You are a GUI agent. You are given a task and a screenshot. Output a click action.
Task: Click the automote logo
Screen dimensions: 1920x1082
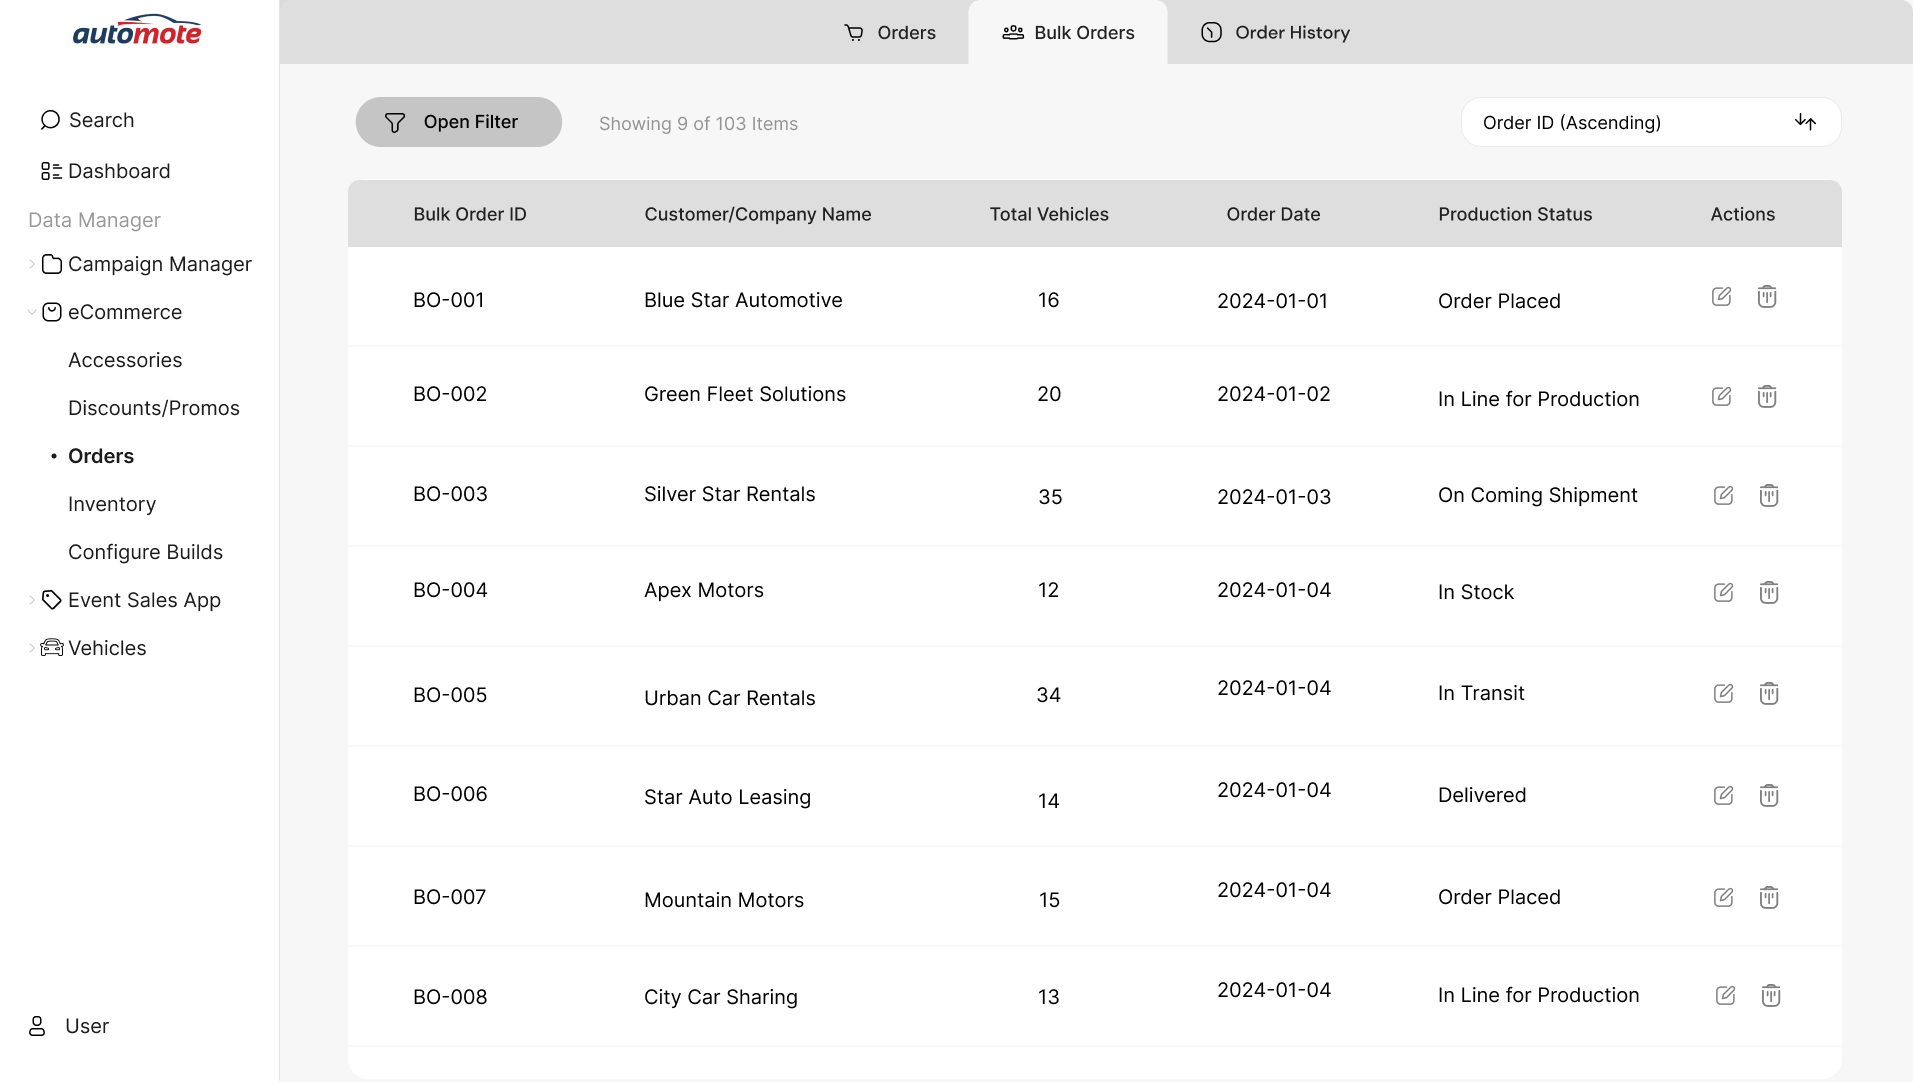pyautogui.click(x=137, y=32)
